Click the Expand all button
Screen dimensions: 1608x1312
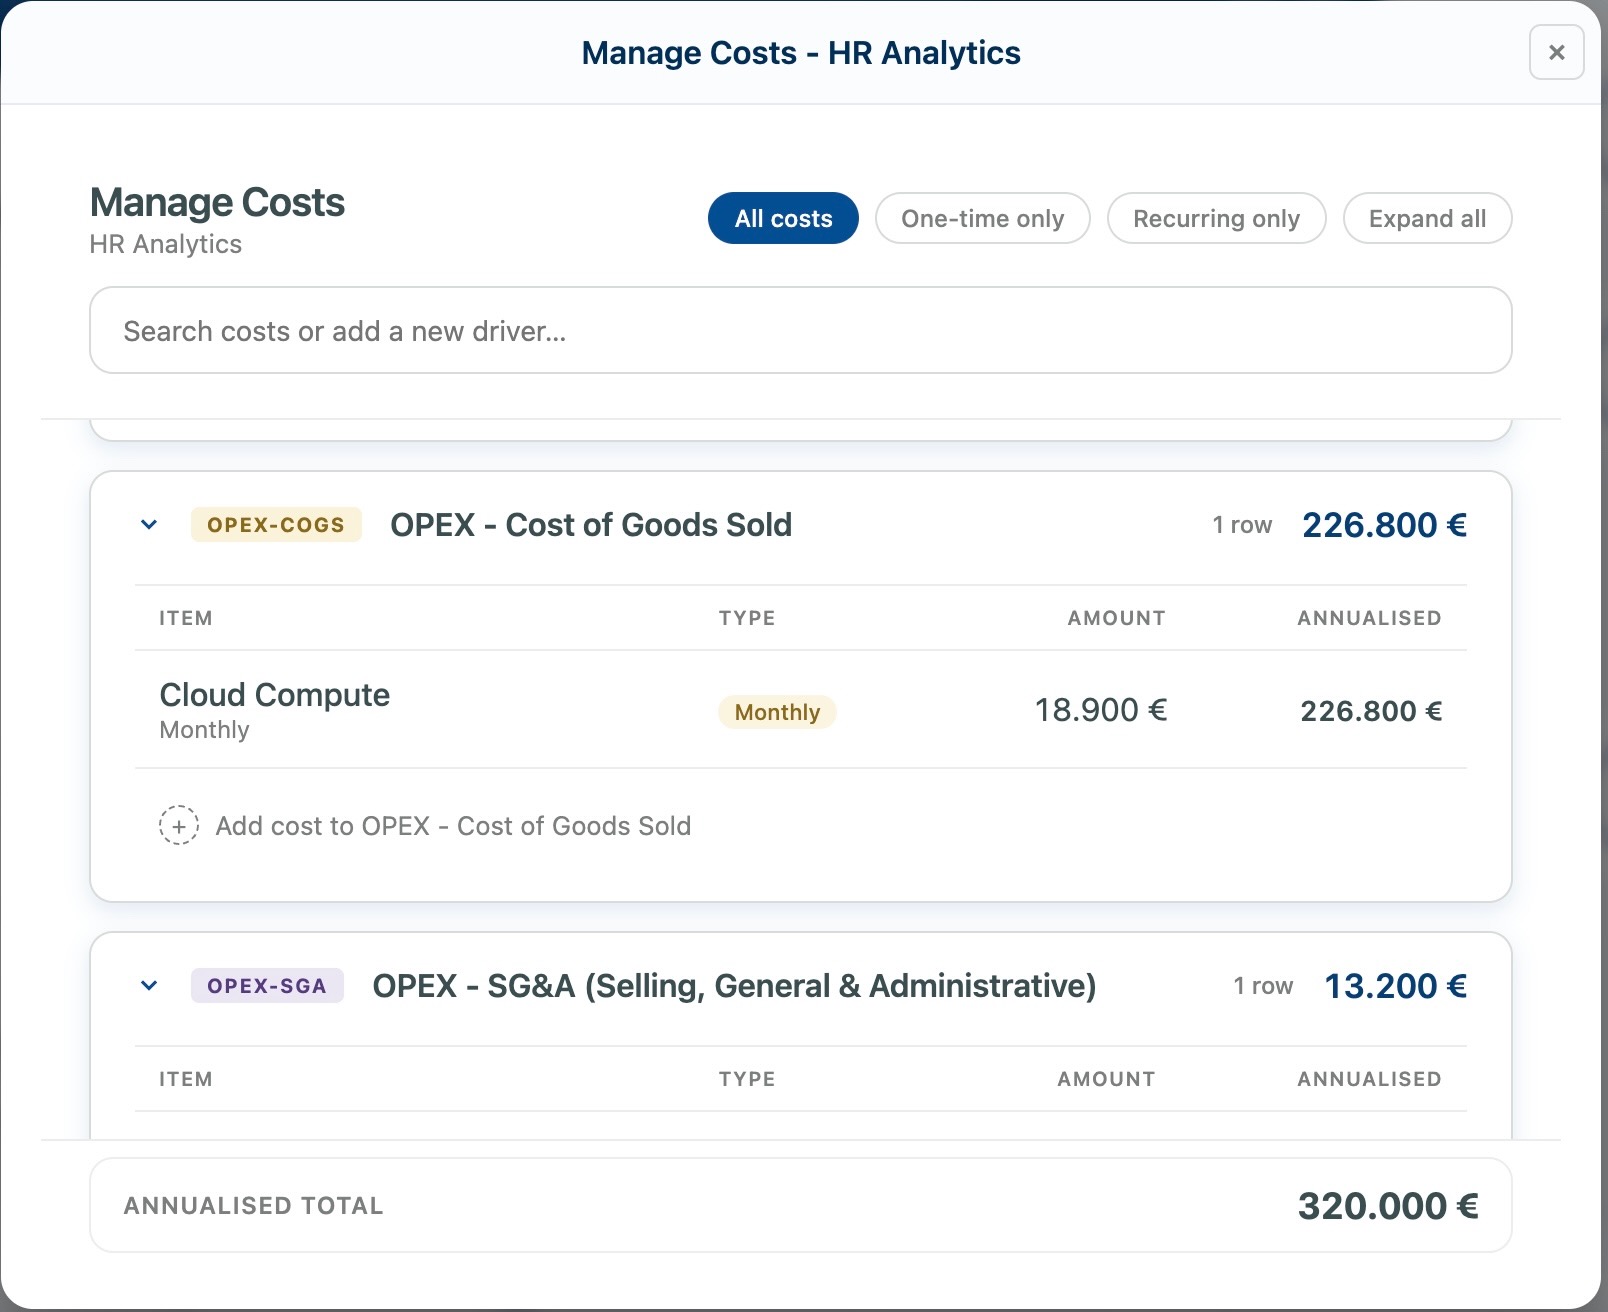click(x=1427, y=218)
